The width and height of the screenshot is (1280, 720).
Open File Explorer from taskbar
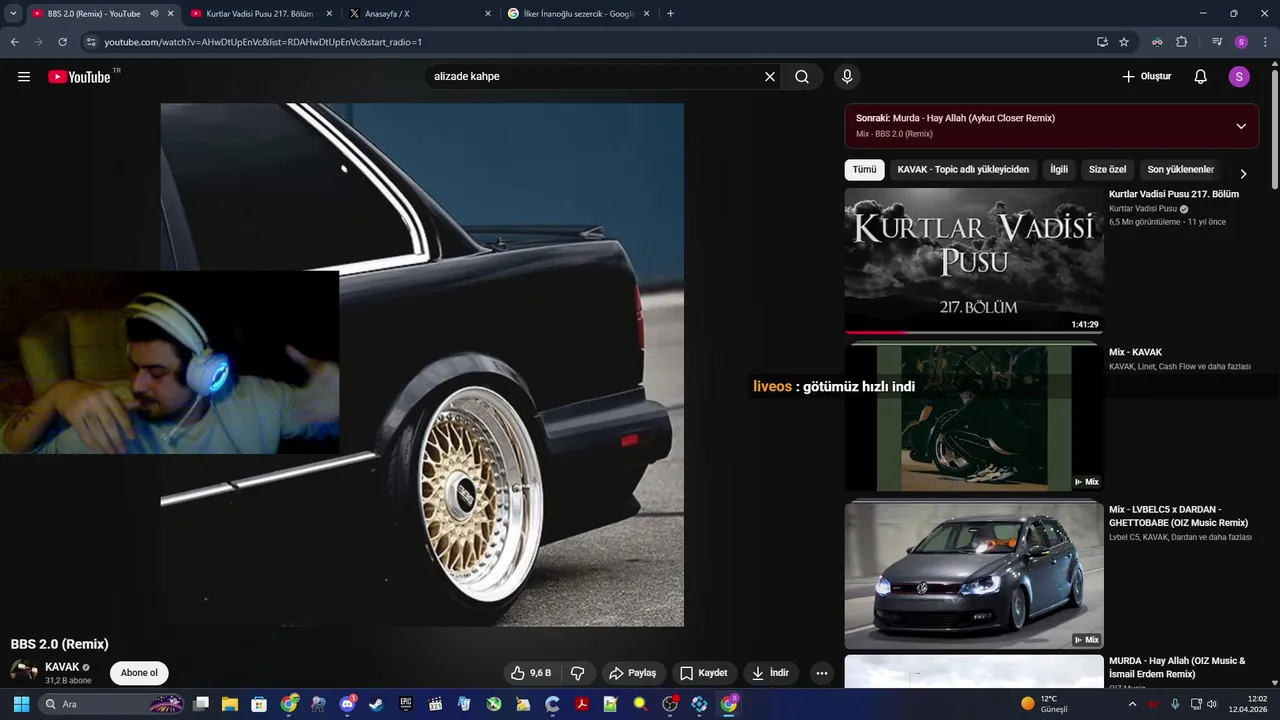point(230,704)
